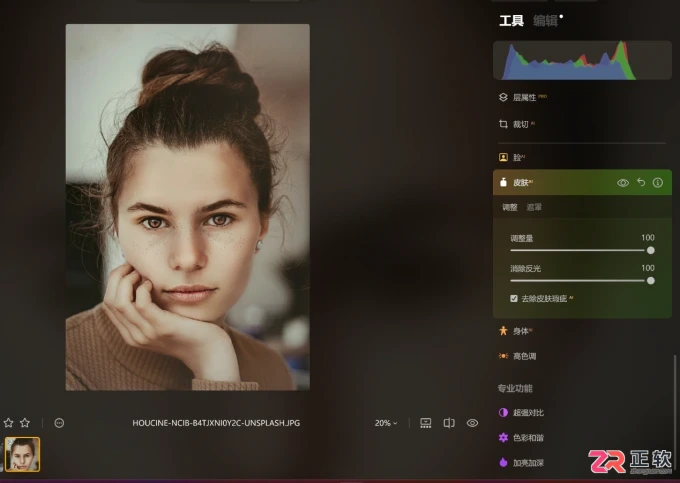Viewport: 680px width, 483px height.
Task: Uncheck 去除皮肤瑕疵 checkbox
Action: click(x=514, y=298)
